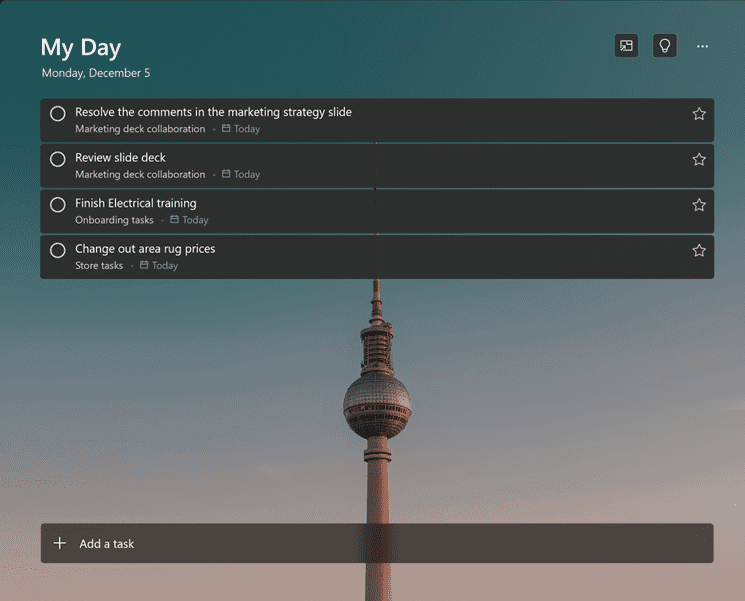This screenshot has width=745, height=601.
Task: Click the Store tasks list label
Action: [x=99, y=266]
